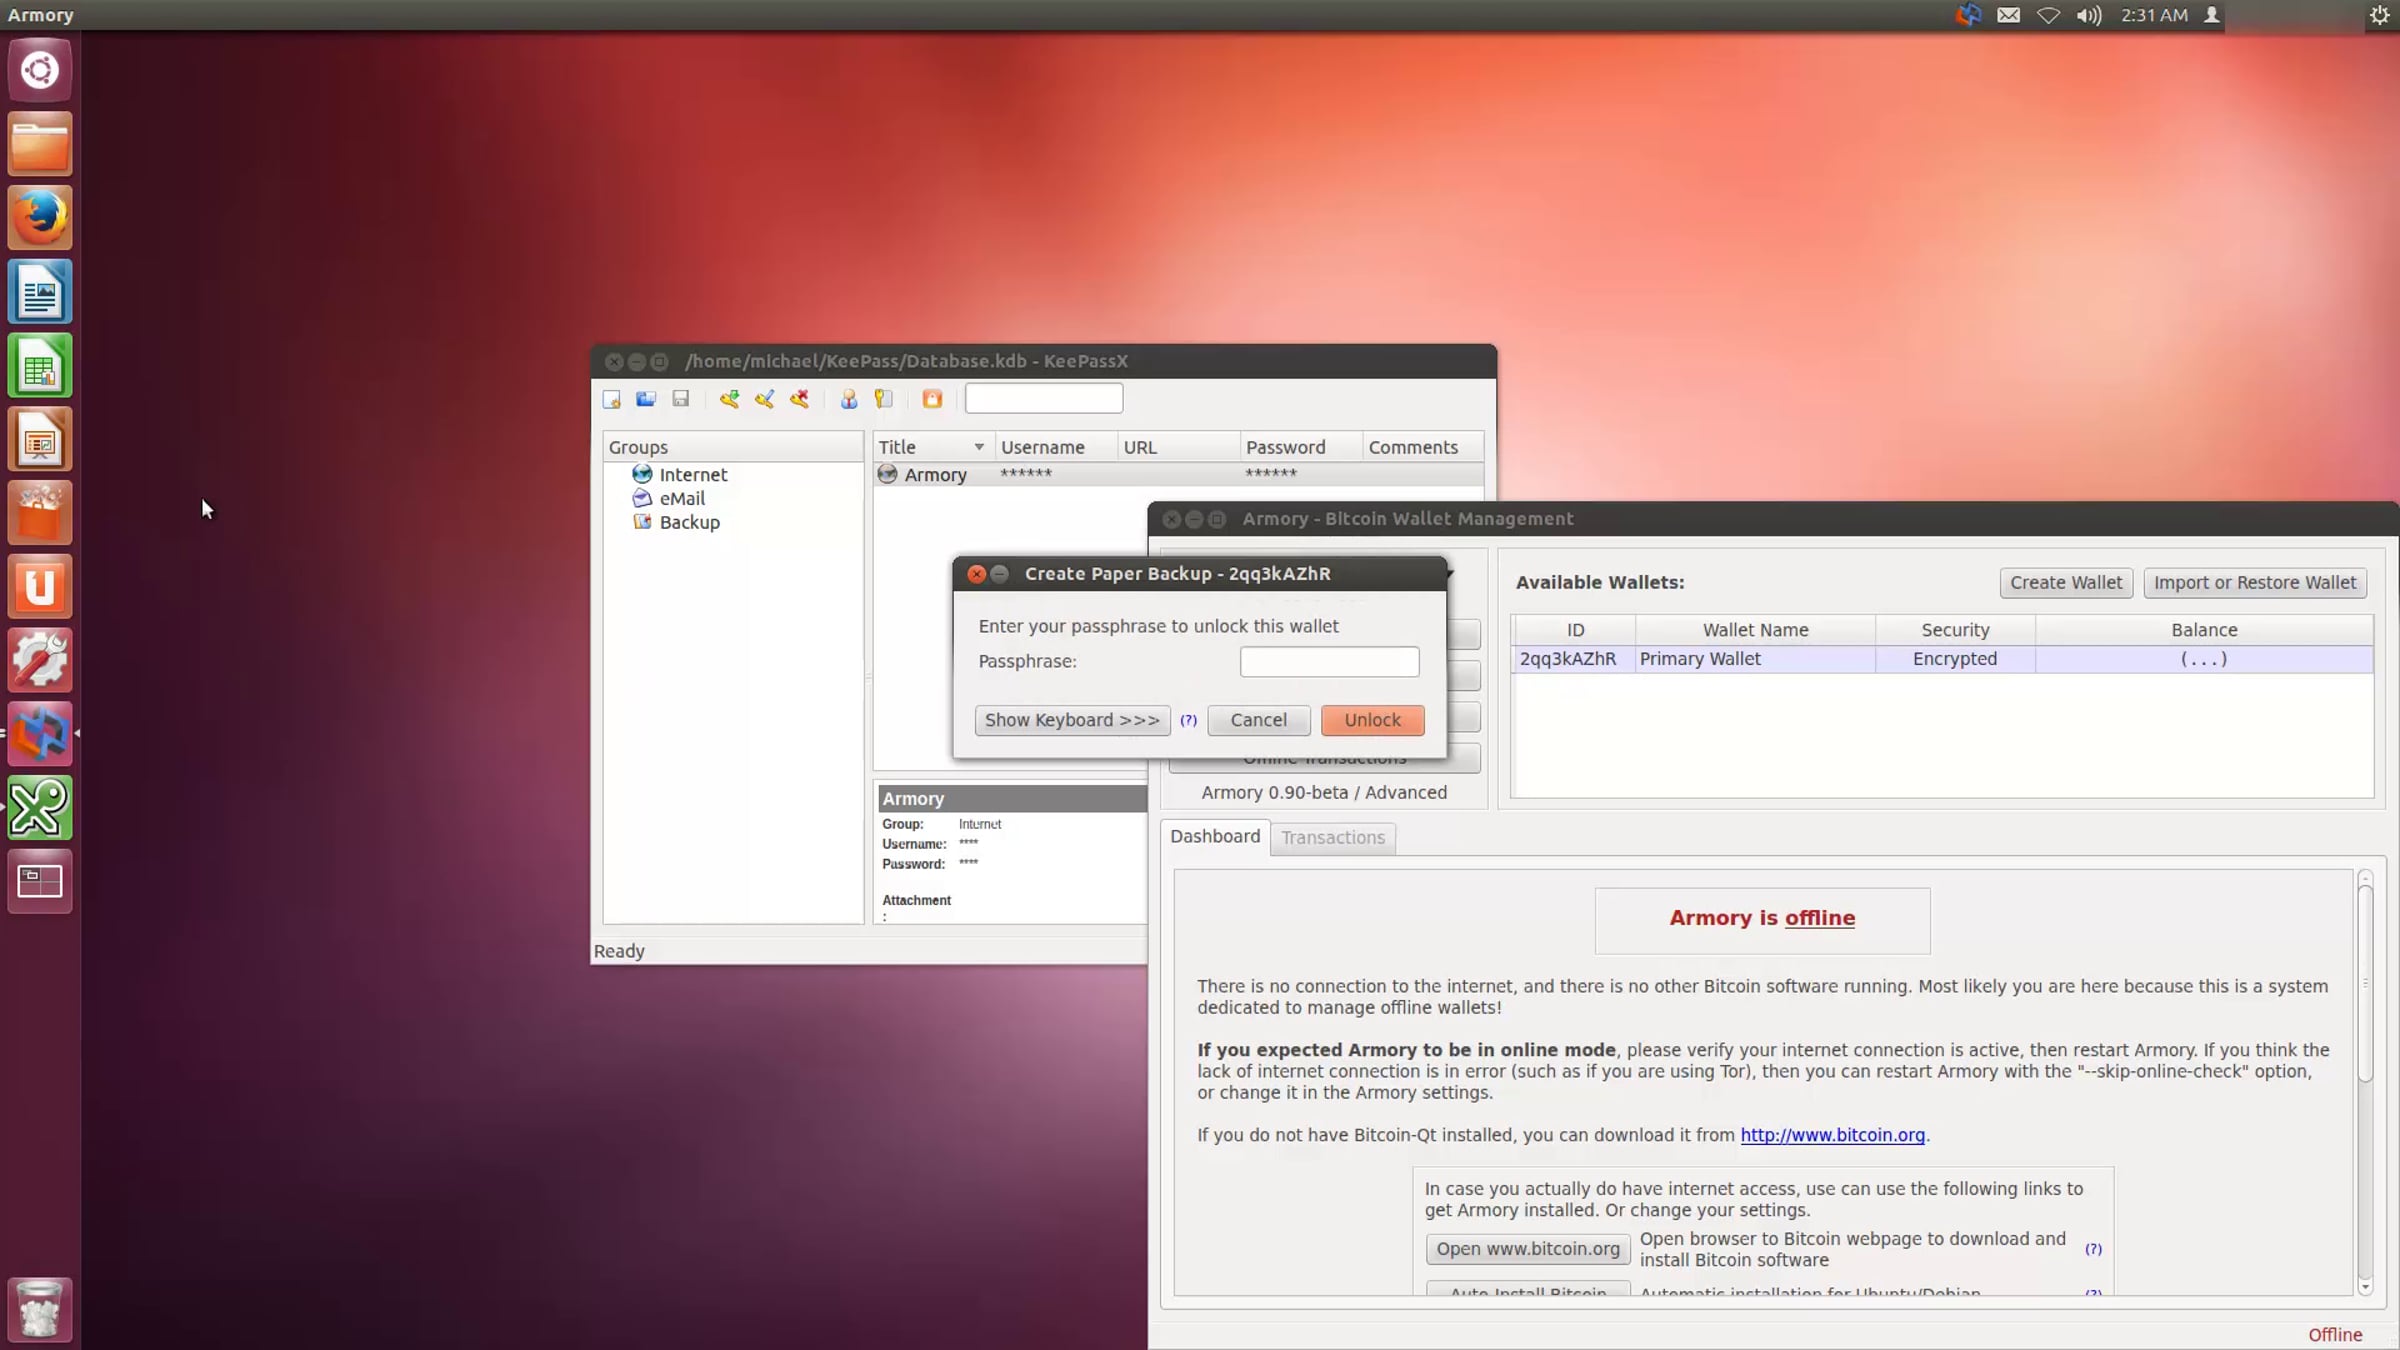
Task: Click the Security column header in Armory
Action: tap(1955, 630)
